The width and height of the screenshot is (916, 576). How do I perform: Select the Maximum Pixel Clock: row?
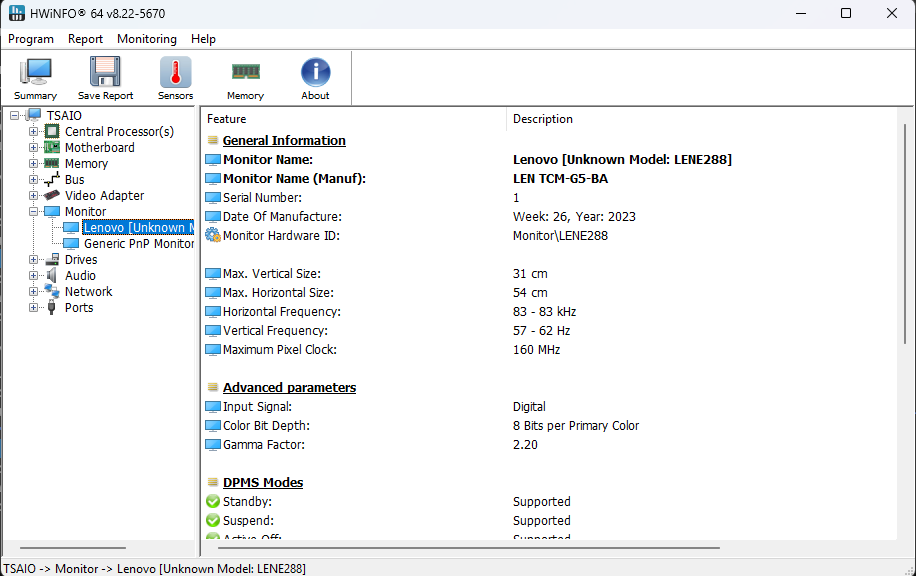549,349
